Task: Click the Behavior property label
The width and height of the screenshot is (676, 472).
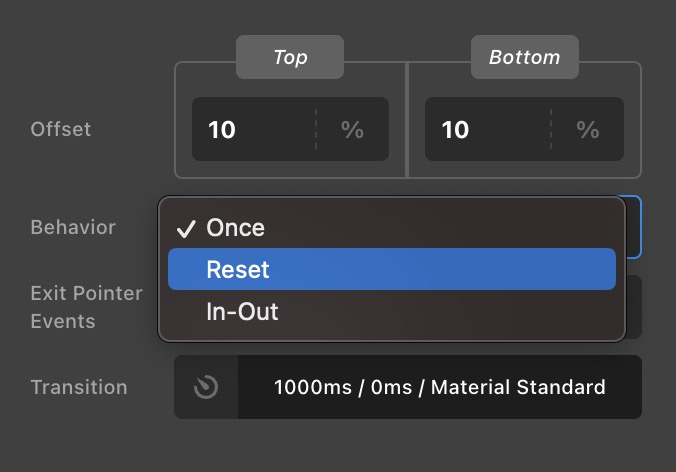Action: [73, 227]
